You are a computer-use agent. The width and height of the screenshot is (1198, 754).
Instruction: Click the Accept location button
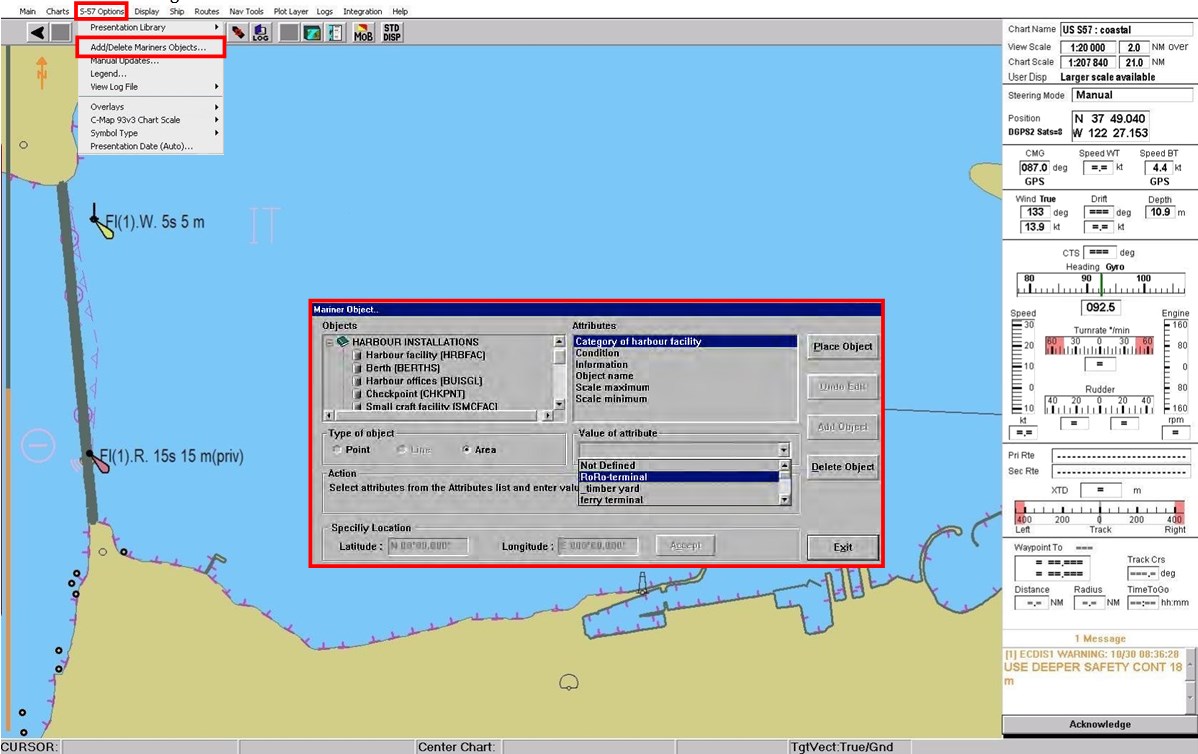685,545
